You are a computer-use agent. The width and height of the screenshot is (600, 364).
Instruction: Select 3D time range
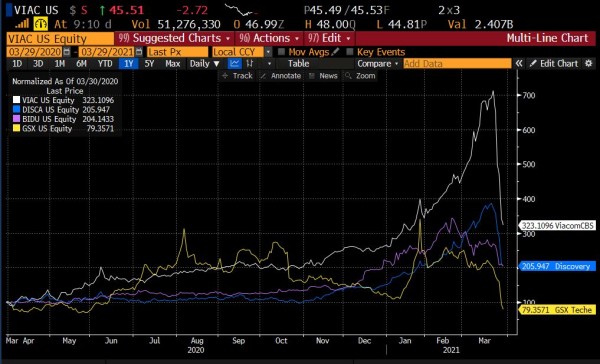(38, 64)
